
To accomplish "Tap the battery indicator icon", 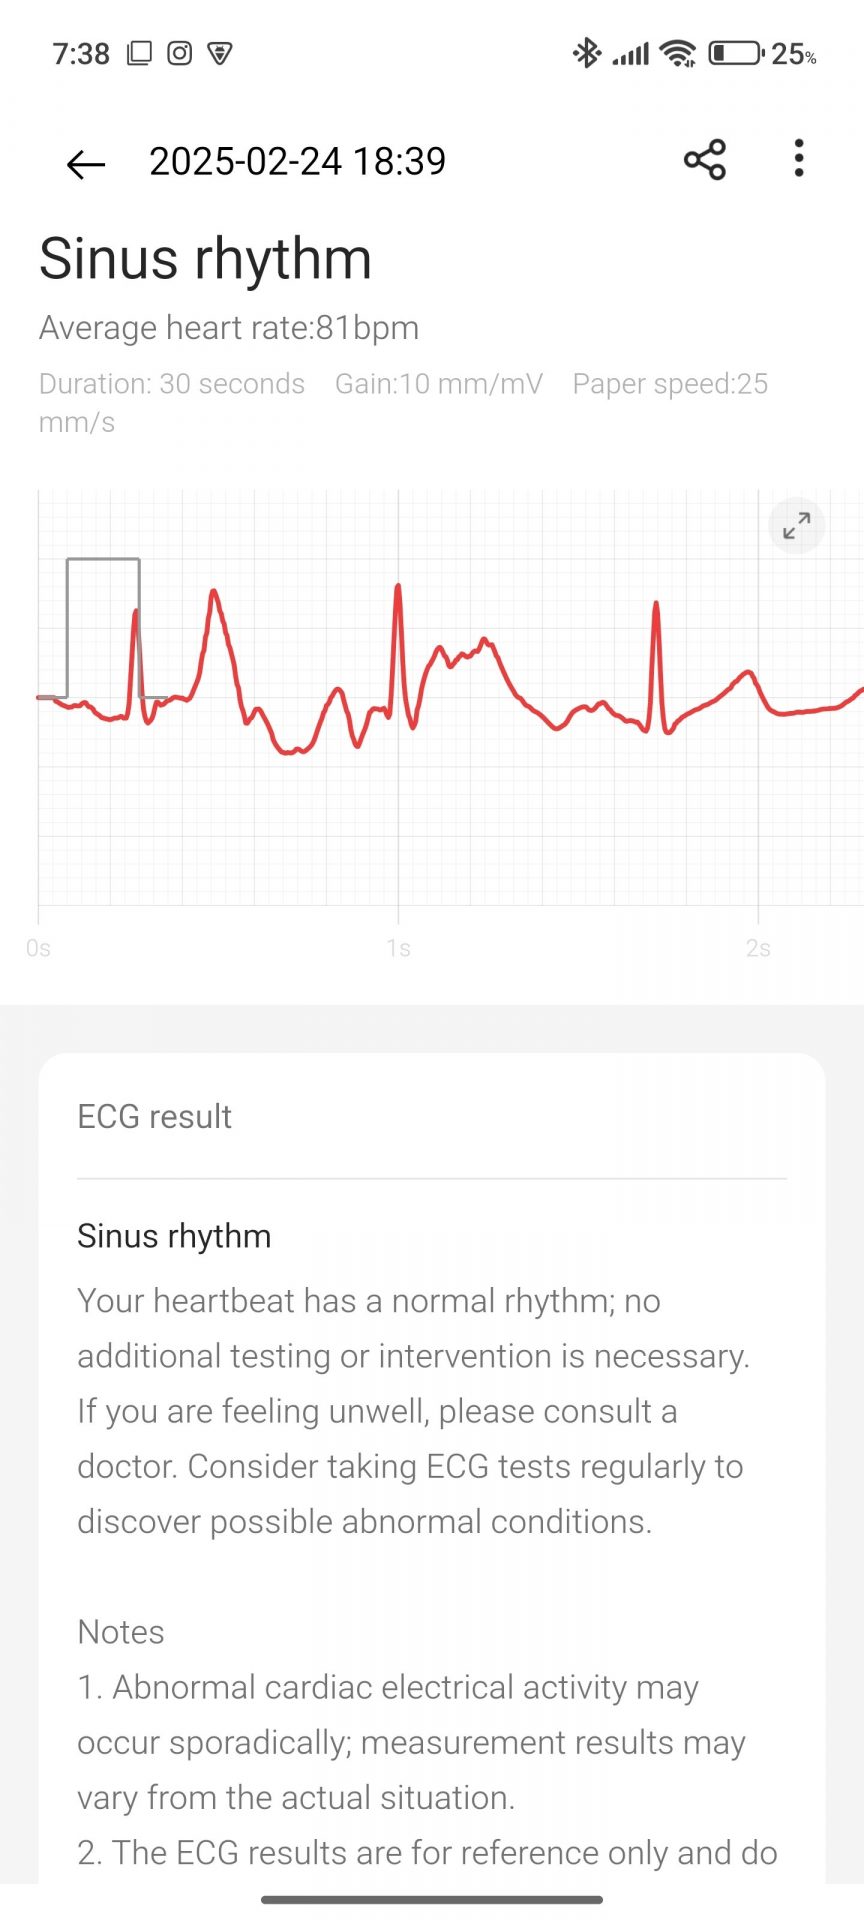I will pyautogui.click(x=736, y=53).
